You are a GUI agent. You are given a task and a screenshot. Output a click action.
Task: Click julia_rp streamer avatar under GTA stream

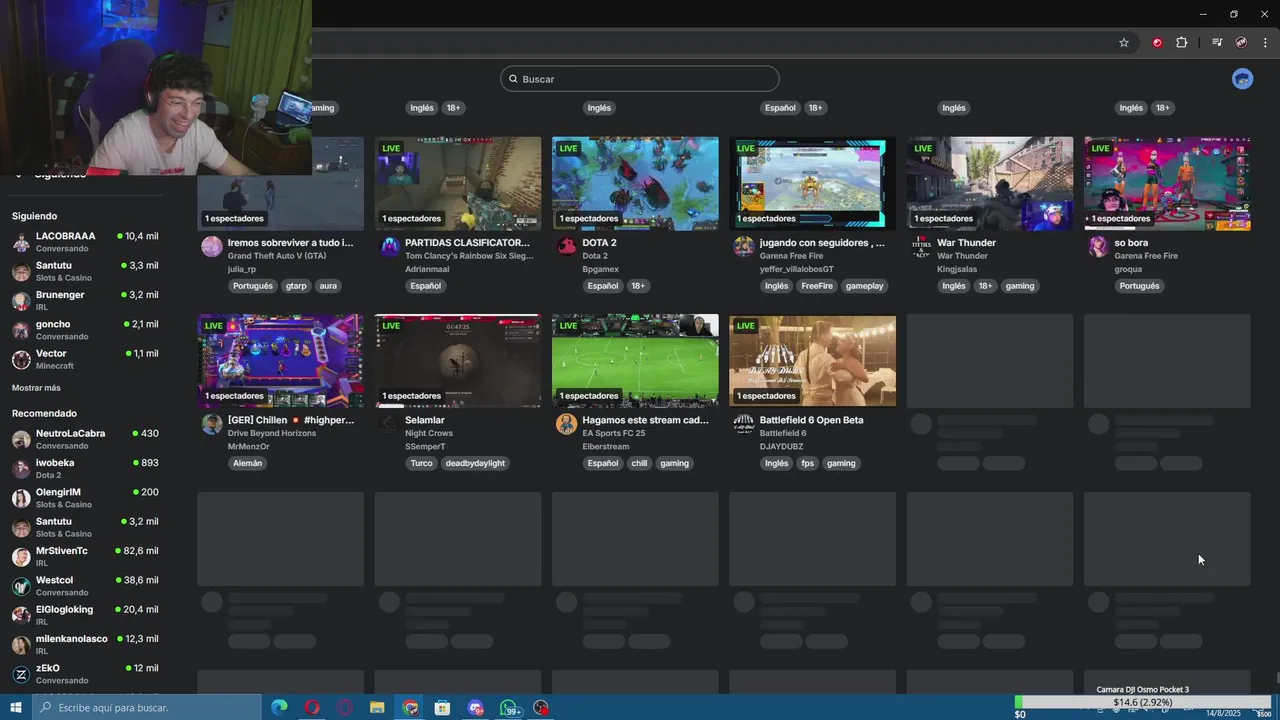[212, 247]
